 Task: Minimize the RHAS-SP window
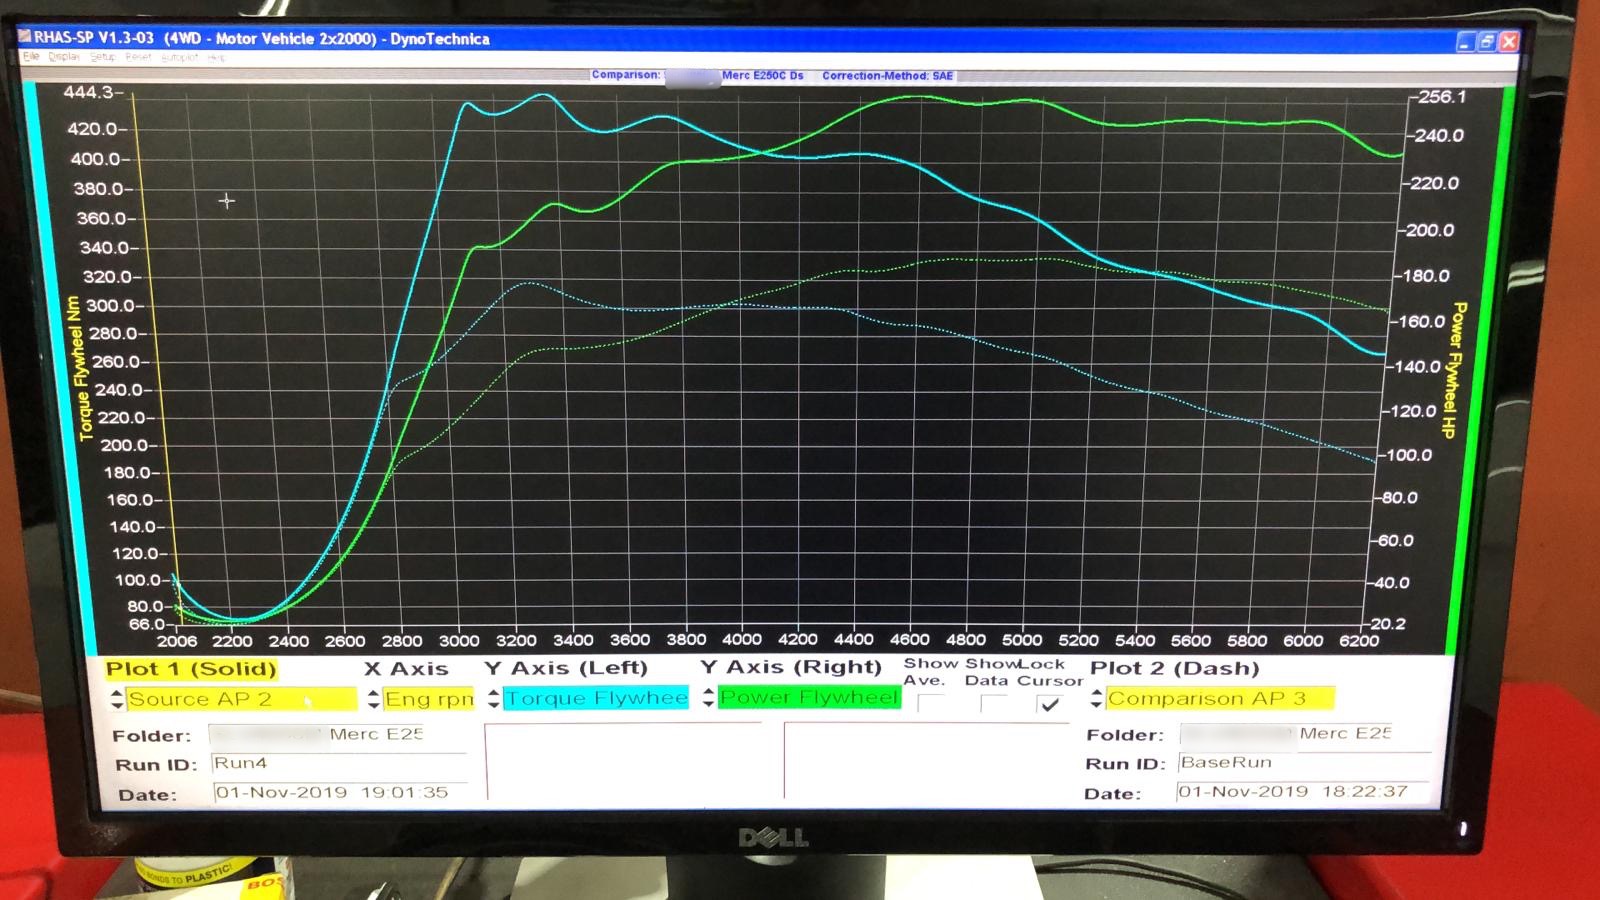click(x=1465, y=42)
